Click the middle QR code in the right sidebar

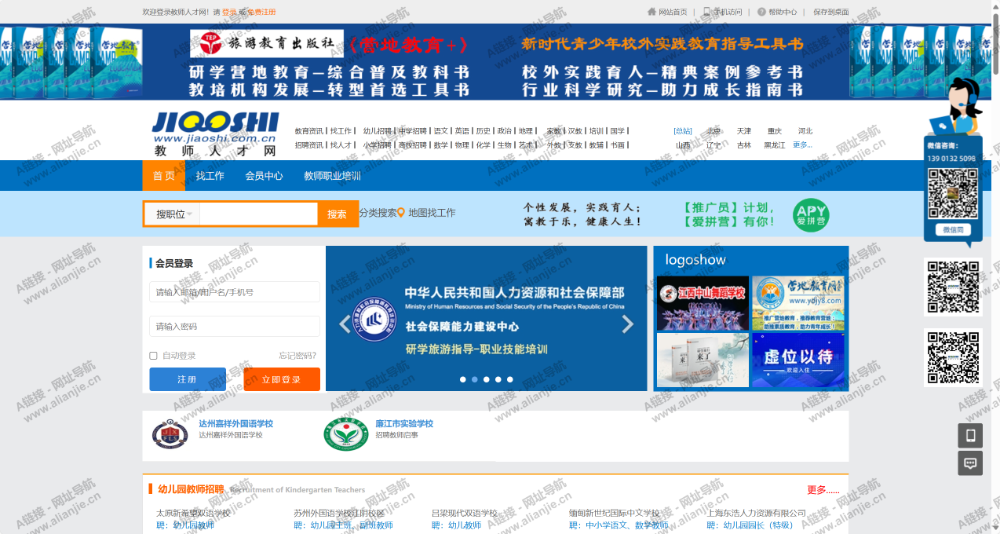click(x=953, y=286)
